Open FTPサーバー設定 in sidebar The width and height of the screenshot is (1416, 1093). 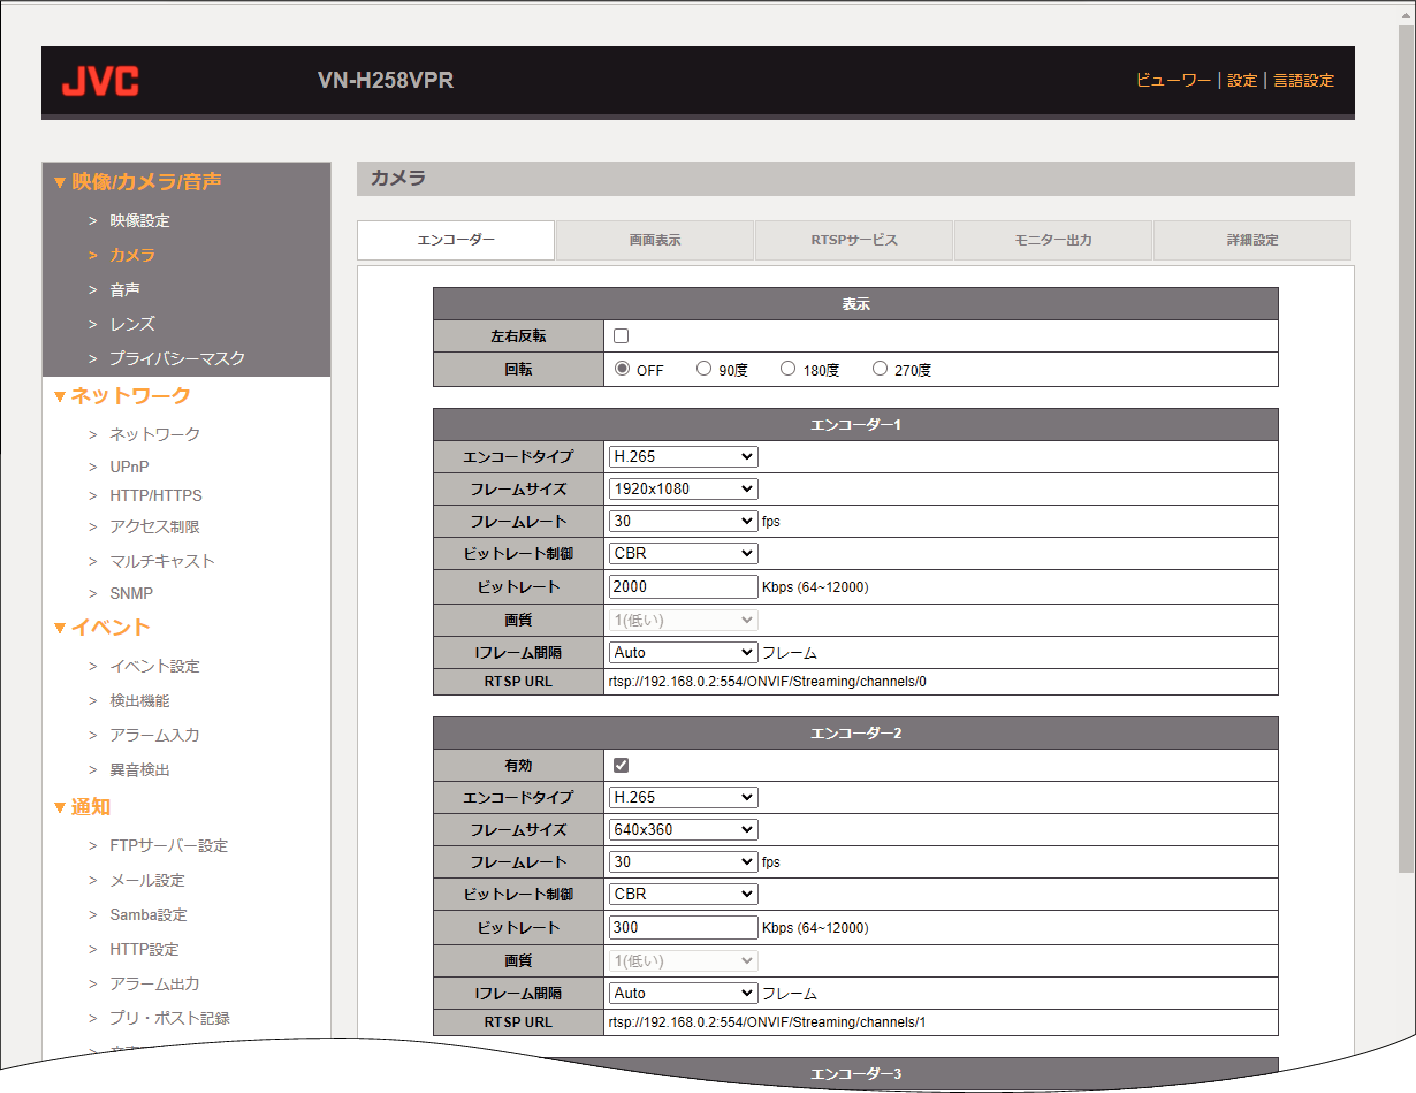coord(169,845)
